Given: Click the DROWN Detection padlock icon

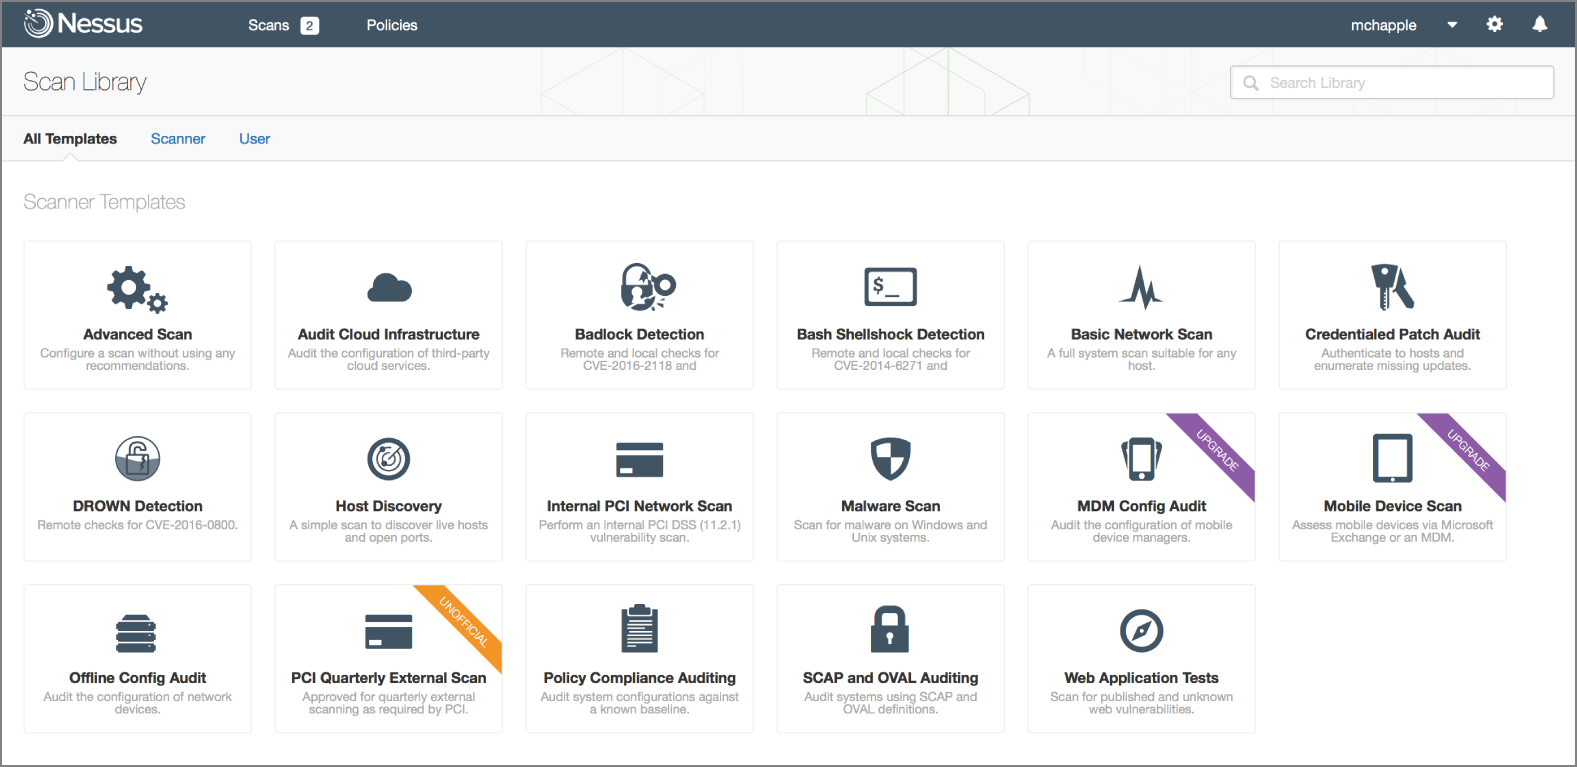Looking at the screenshot, I should pos(138,459).
